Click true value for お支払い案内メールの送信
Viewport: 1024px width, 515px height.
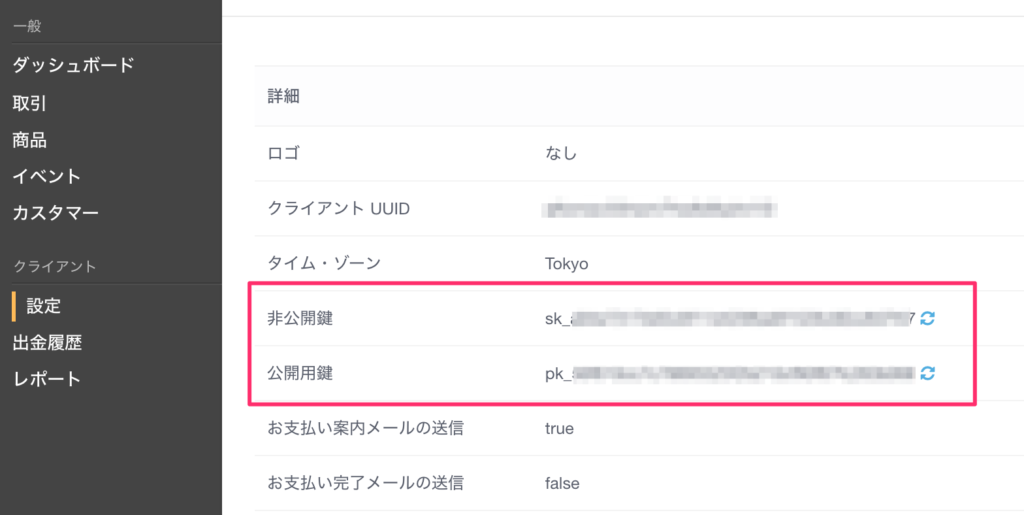559,429
